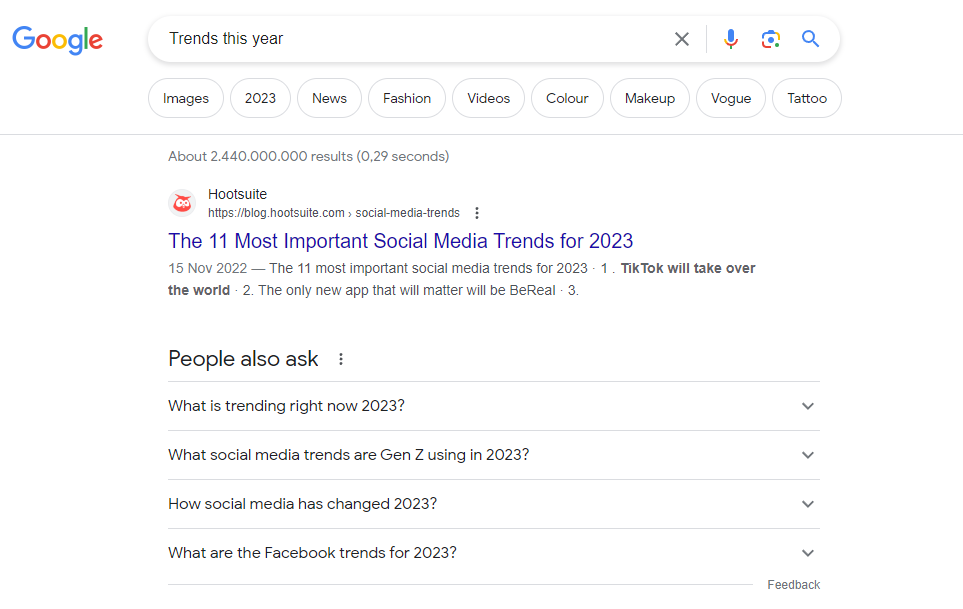This screenshot has width=963, height=609.
Task: Click the Hootsuite owl favicon
Action: (182, 203)
